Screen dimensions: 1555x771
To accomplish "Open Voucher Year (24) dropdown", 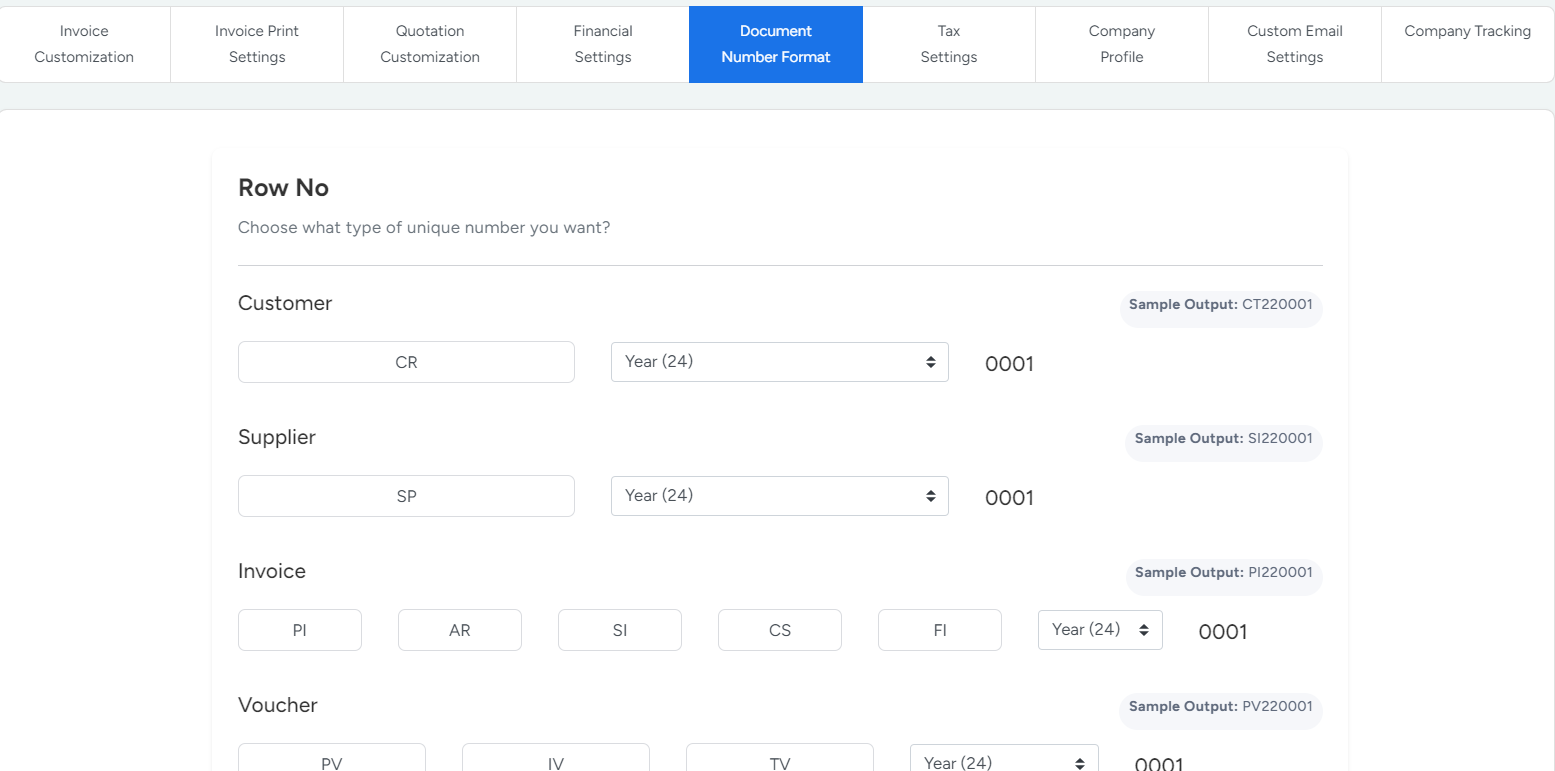I will click(1004, 758).
